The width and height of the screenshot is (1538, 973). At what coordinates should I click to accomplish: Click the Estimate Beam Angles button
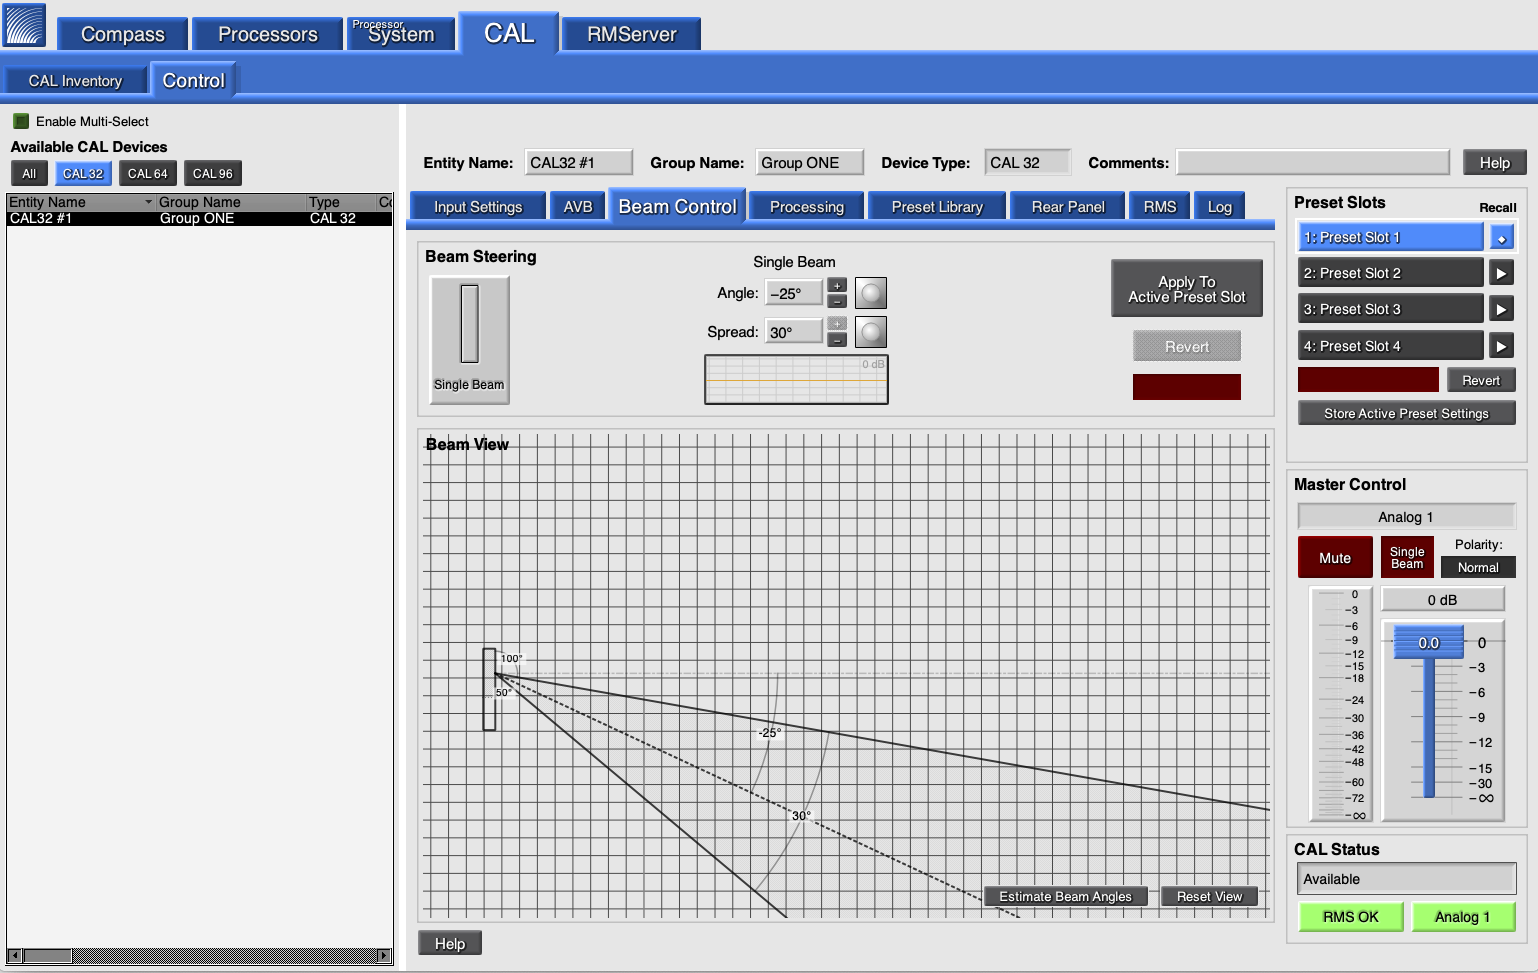pos(1065,896)
